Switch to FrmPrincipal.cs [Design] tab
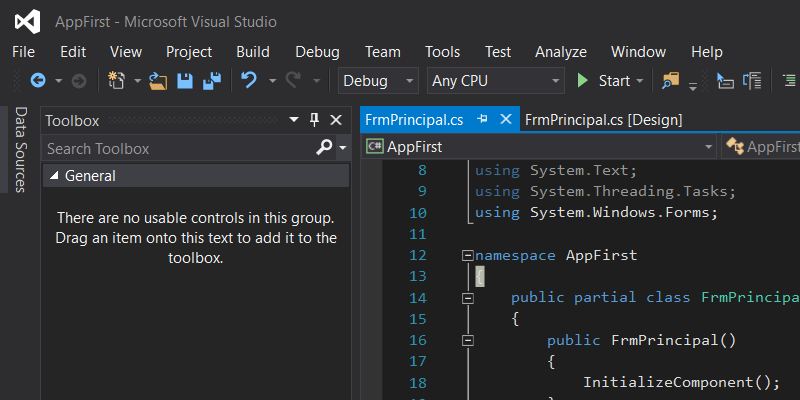Image resolution: width=800 pixels, height=400 pixels. tap(603, 119)
